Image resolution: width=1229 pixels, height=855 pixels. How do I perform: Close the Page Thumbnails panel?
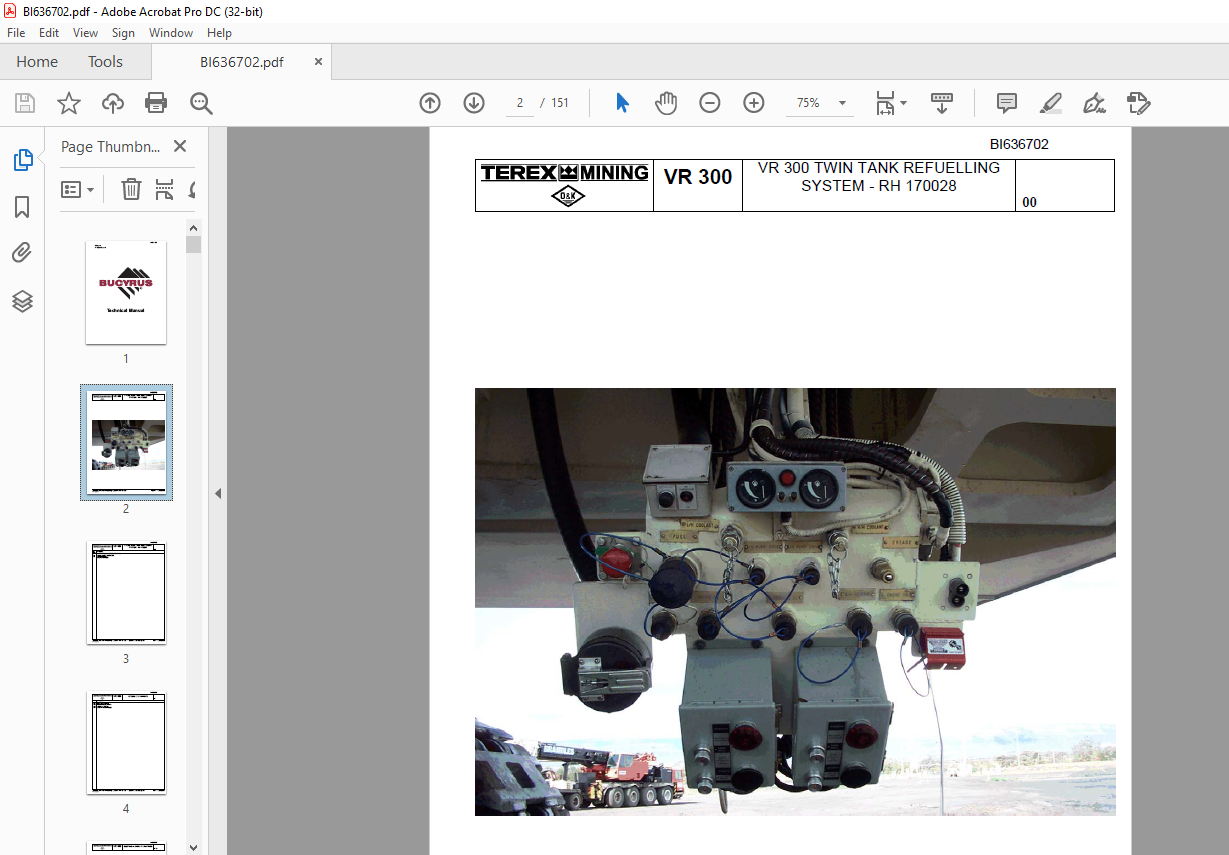(180, 146)
